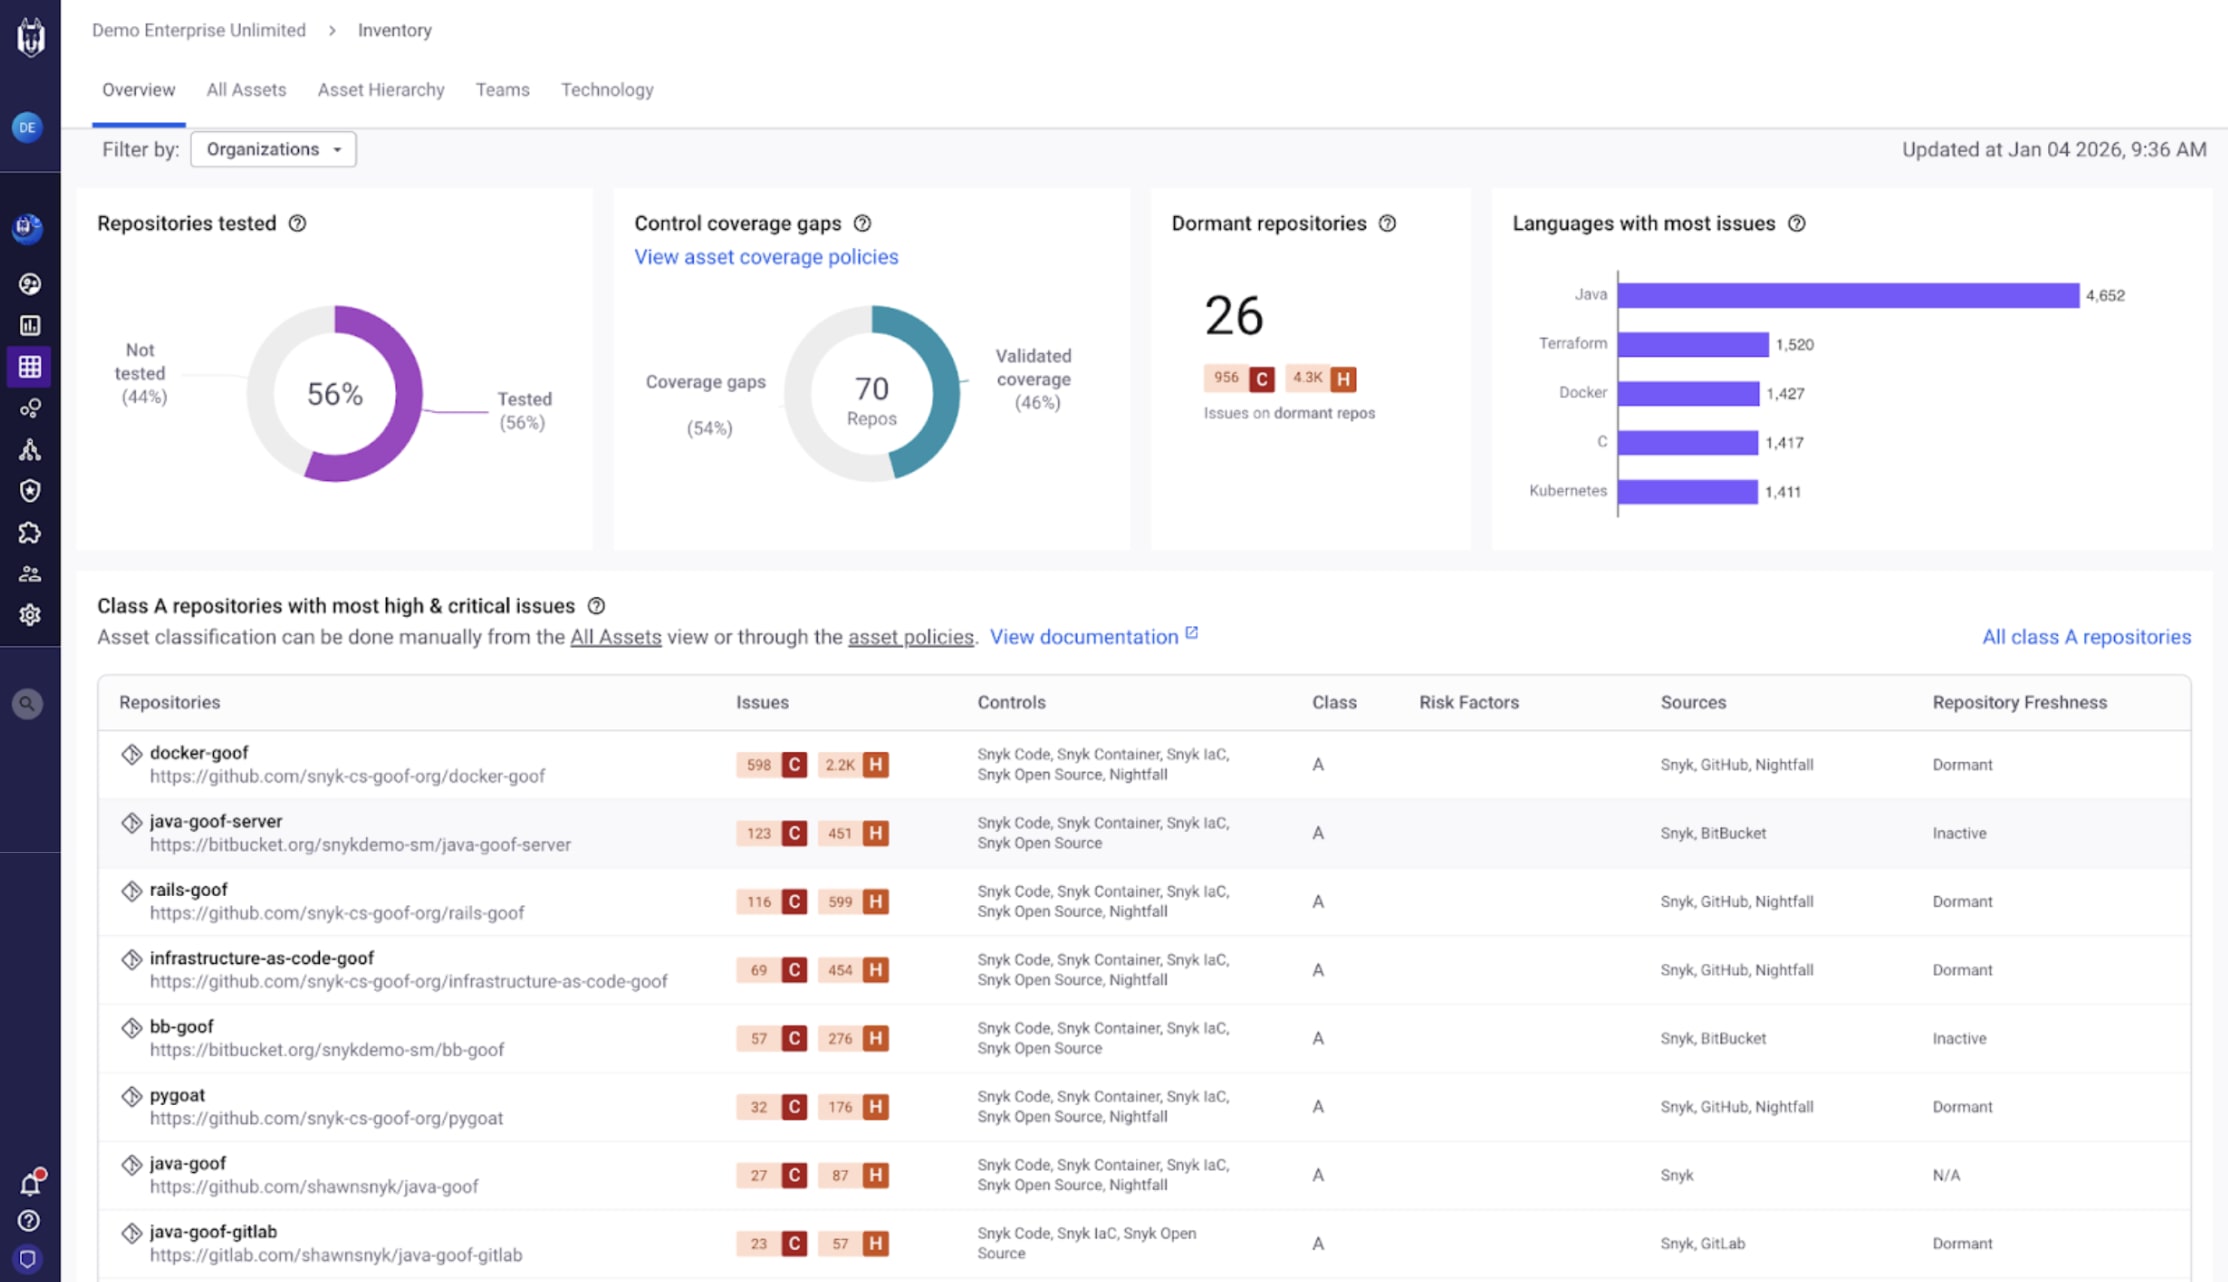
Task: Follow the underlined All Assets link in description
Action: pos(615,637)
